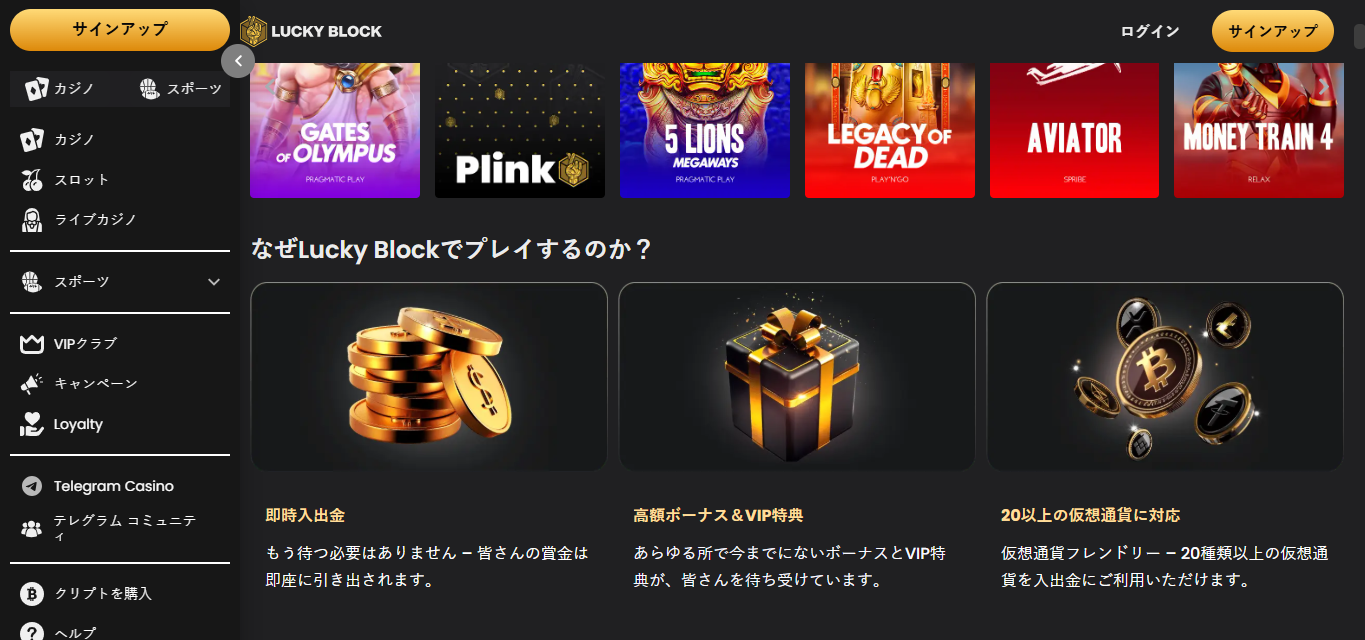Open カジノ via the sidebar cards icon
Image resolution: width=1365 pixels, height=640 pixels.
tap(32, 140)
